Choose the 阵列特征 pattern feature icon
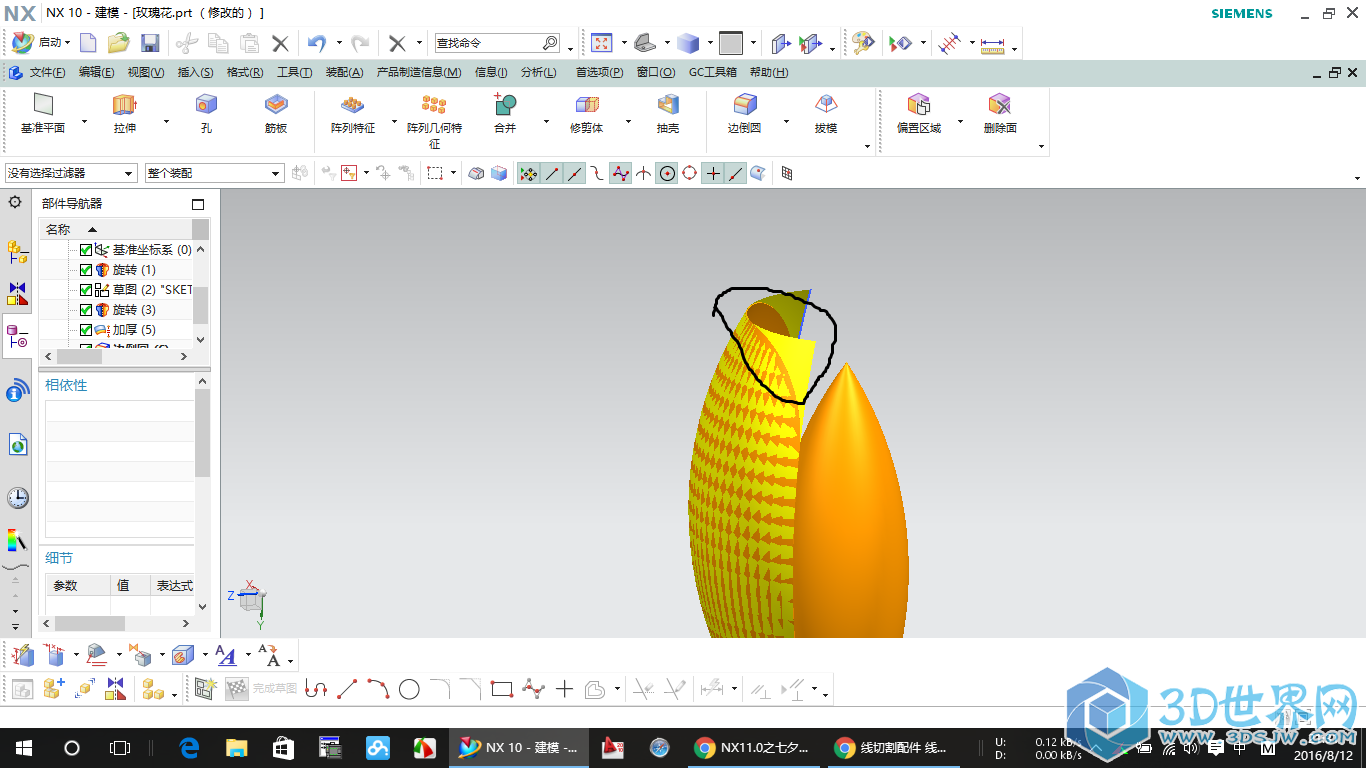 (x=352, y=104)
